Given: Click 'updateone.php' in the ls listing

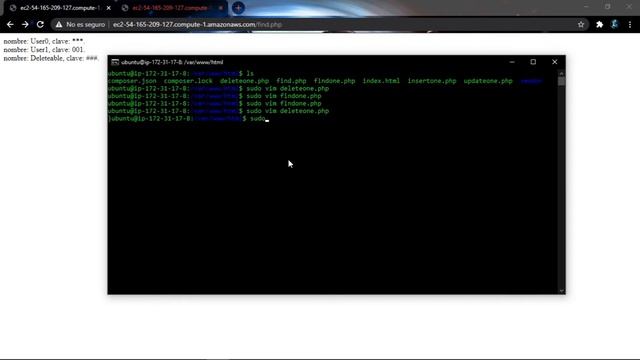Looking at the screenshot, I should point(488,81).
